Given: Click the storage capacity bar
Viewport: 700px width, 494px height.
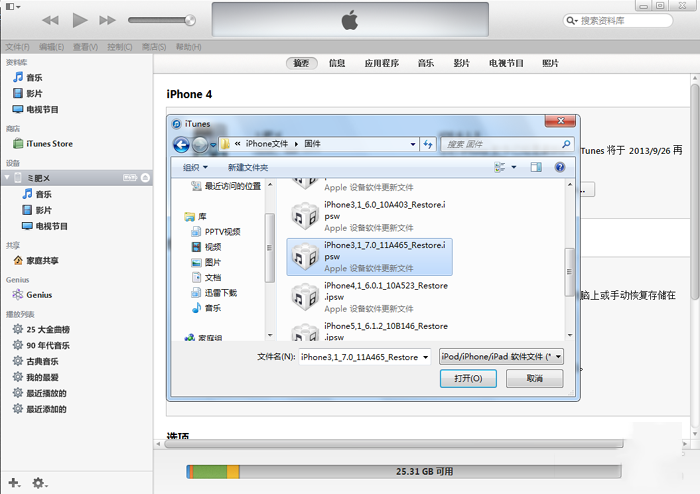Looking at the screenshot, I should (x=404, y=472).
